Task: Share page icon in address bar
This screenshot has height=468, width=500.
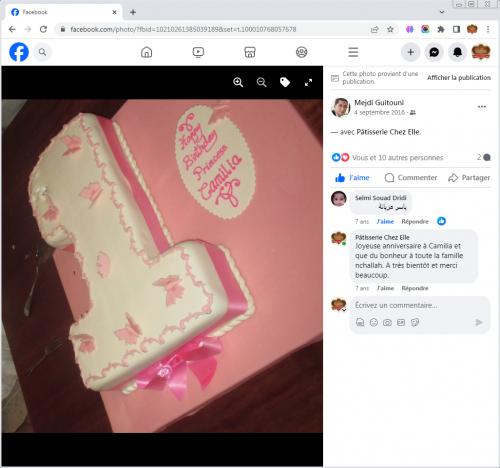Action: (375, 29)
